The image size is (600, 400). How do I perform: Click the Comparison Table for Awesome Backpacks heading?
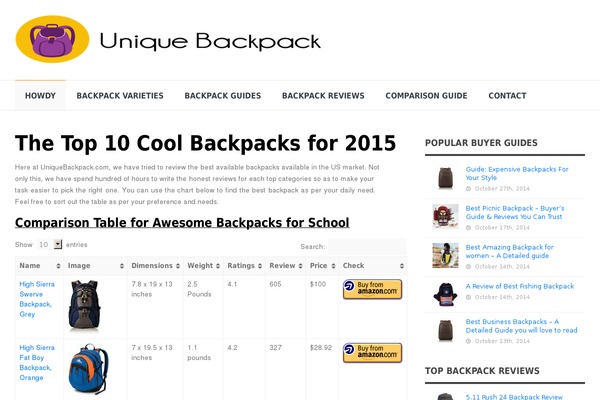point(182,223)
